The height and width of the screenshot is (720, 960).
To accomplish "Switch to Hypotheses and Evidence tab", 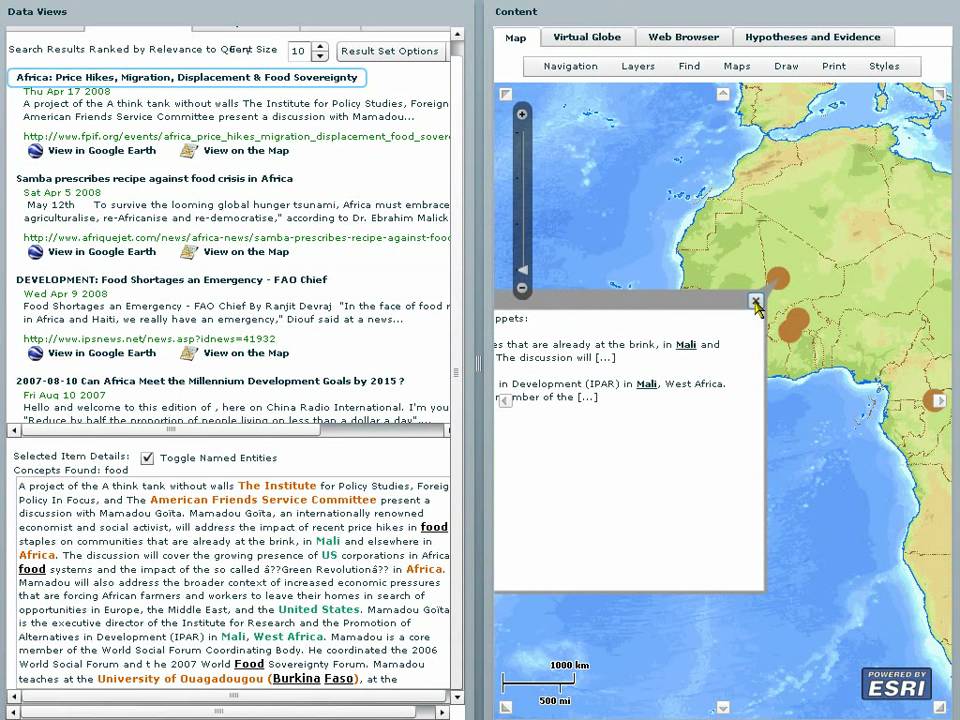I will [812, 37].
